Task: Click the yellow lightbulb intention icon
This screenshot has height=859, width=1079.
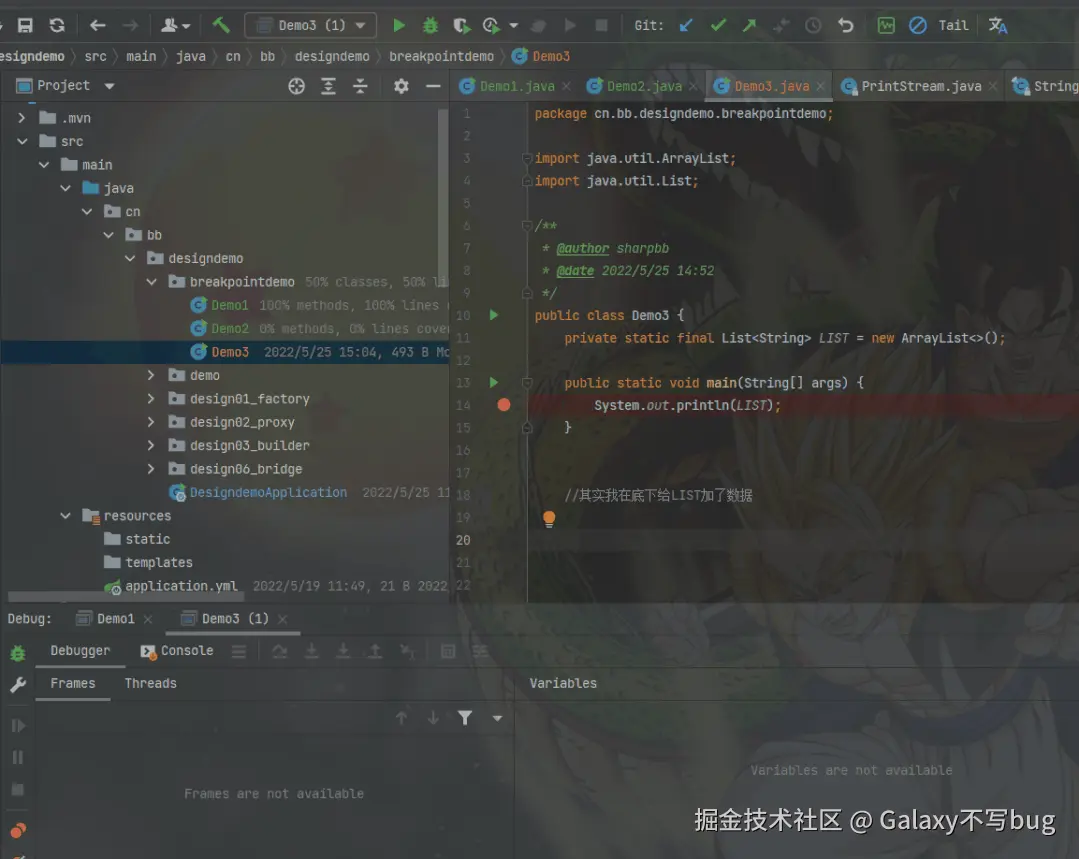Action: tap(548, 518)
